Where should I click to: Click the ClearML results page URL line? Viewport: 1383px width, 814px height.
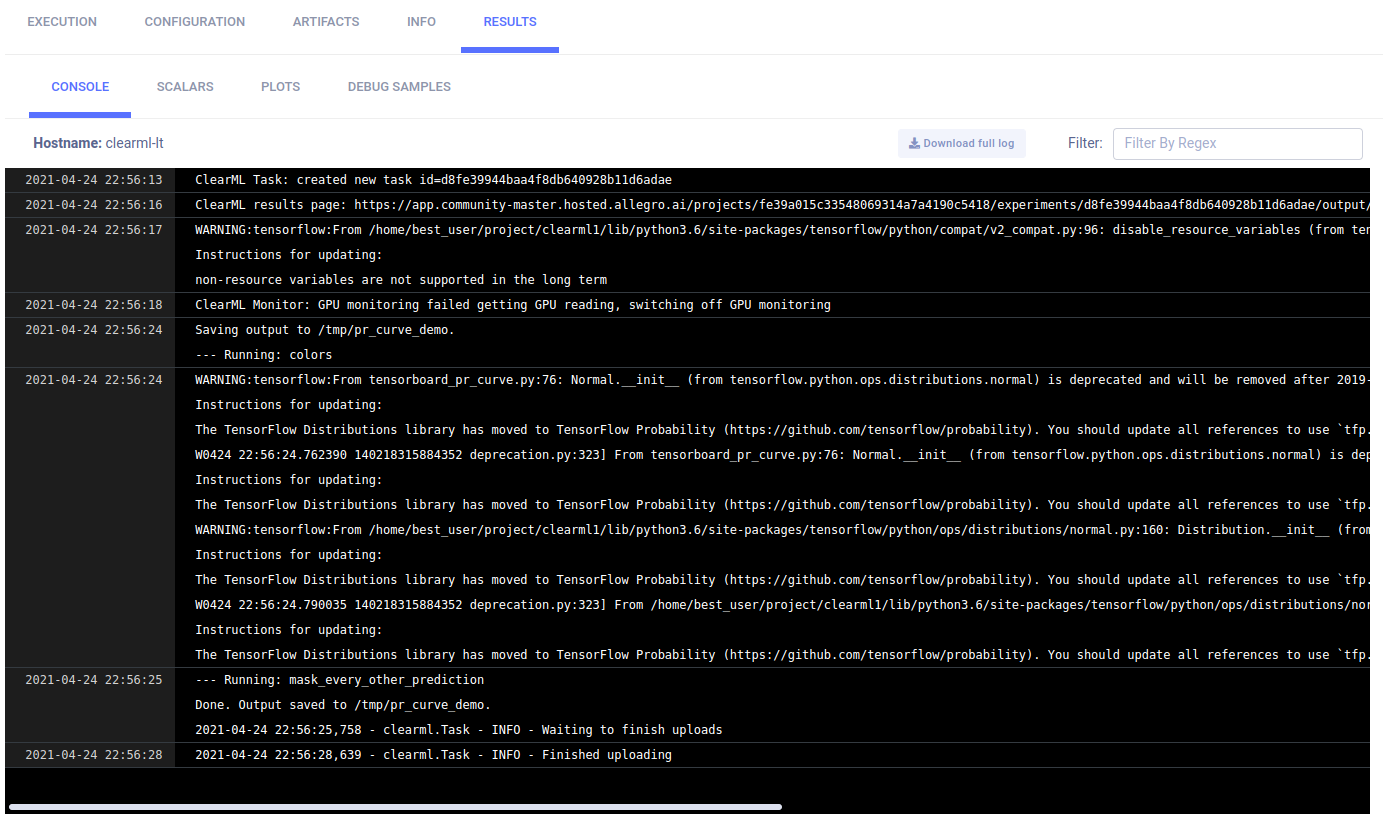coord(782,205)
